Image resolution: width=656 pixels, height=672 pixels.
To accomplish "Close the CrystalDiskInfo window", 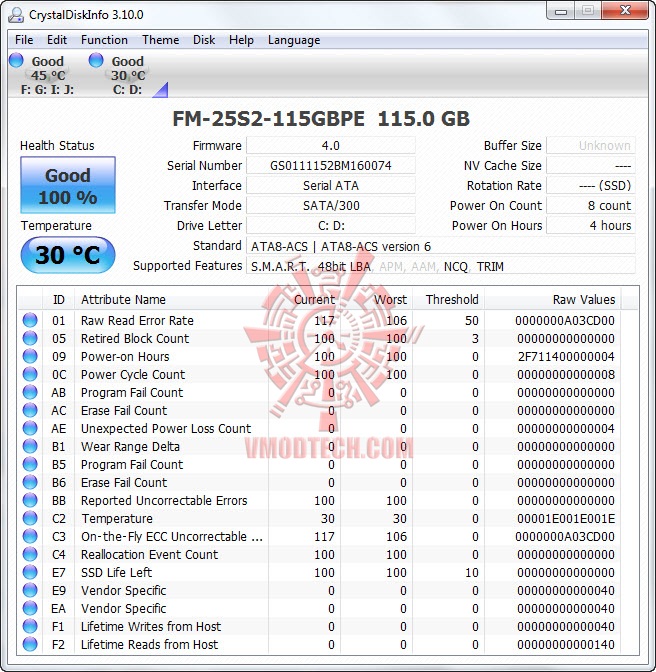I will tap(625, 11).
